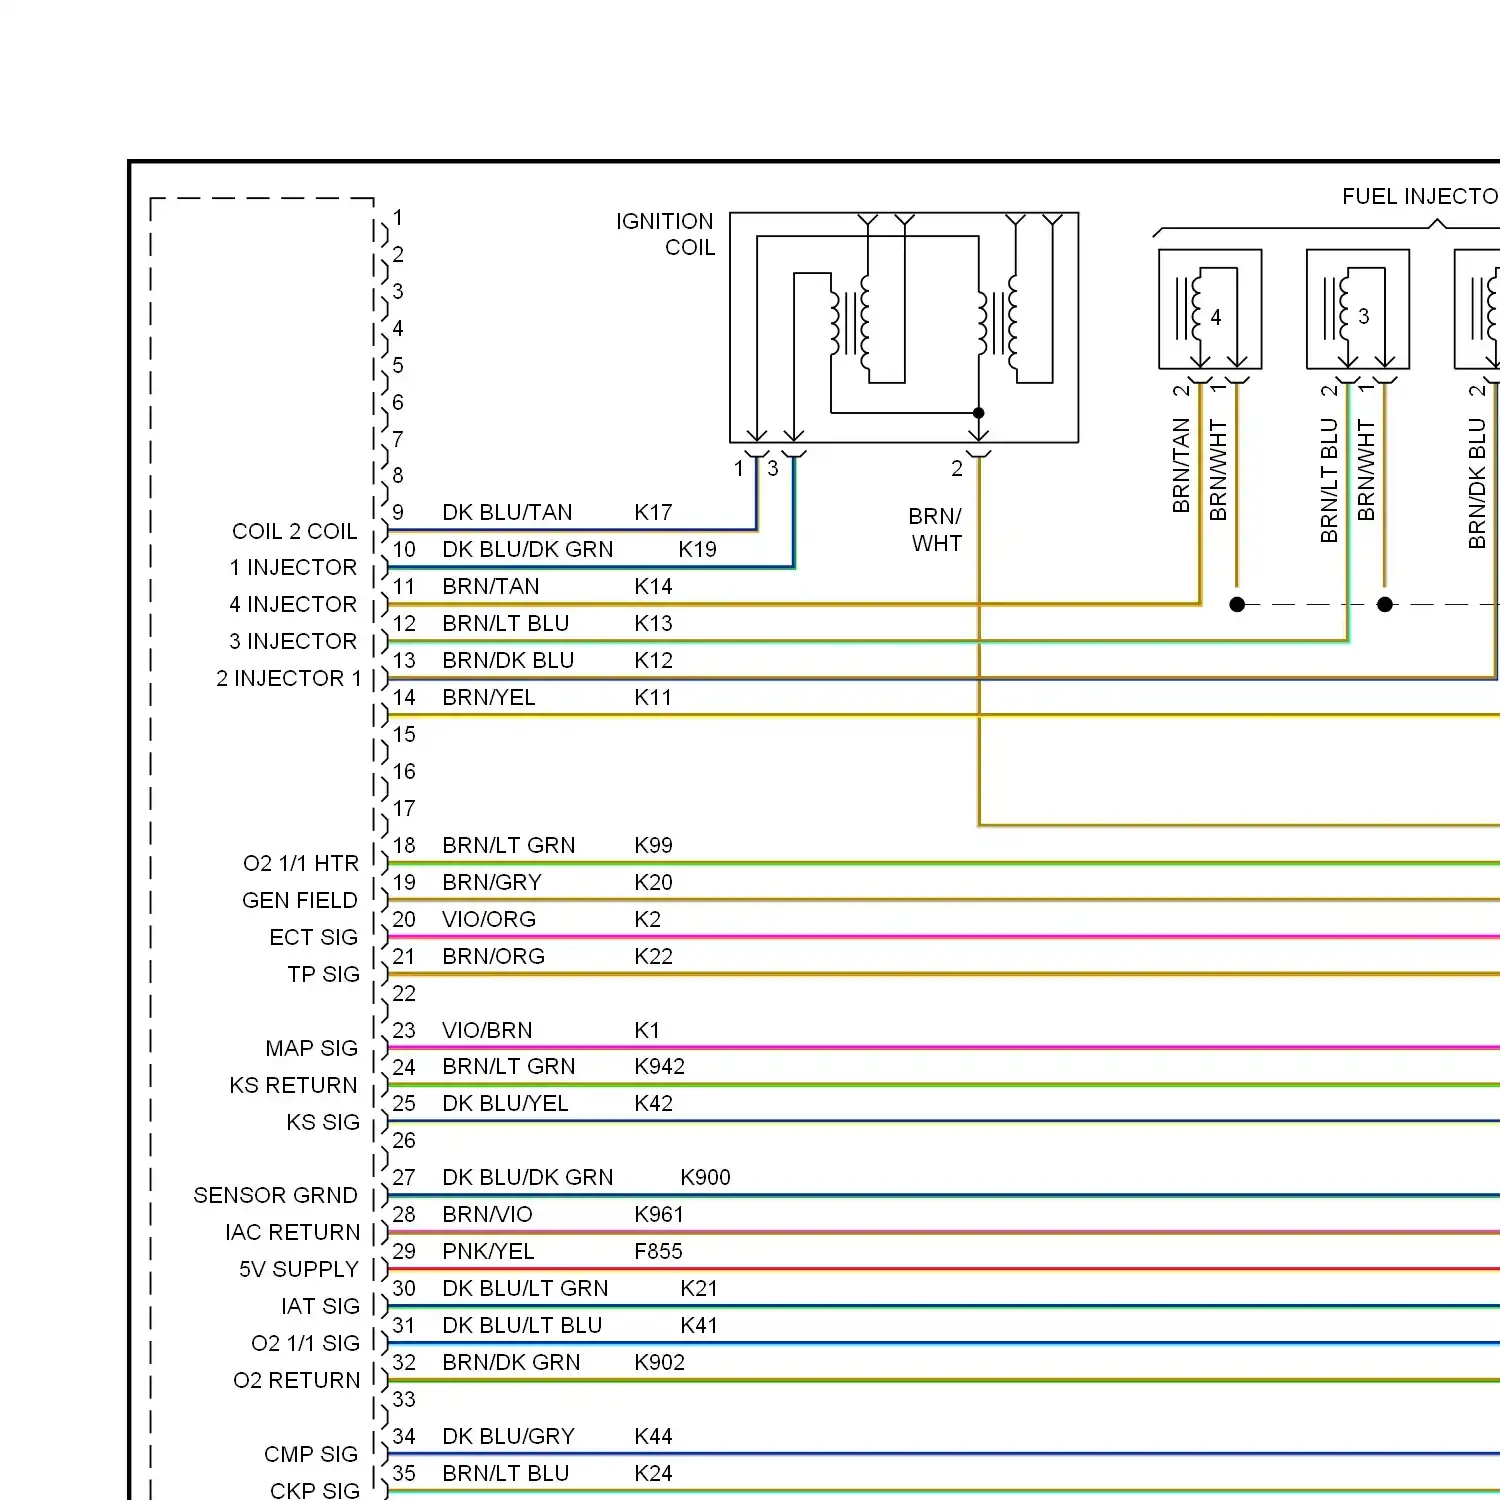Click circuit code K942

[659, 1067]
